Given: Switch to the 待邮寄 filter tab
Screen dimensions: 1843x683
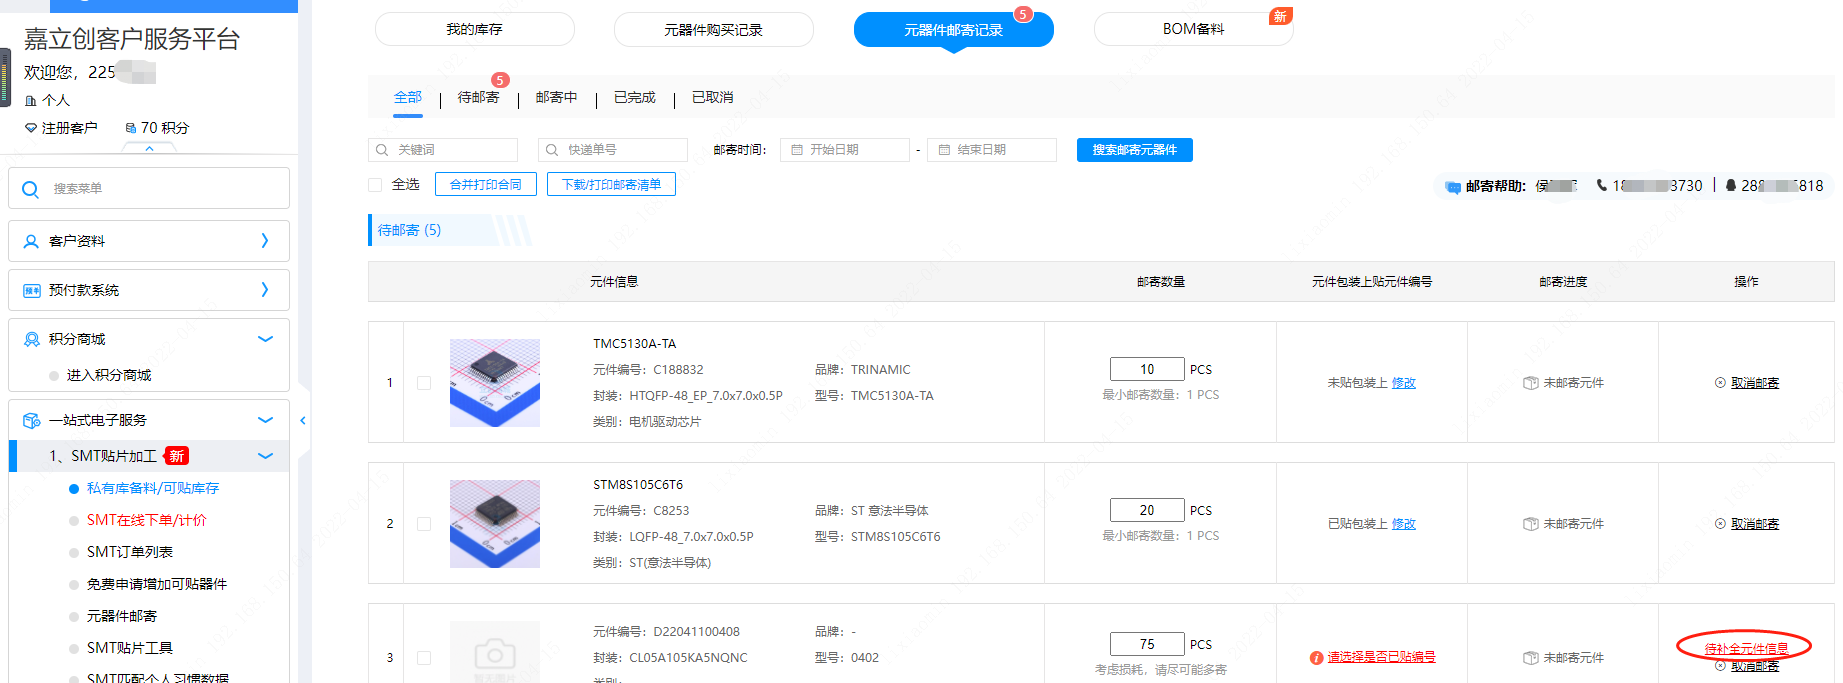Looking at the screenshot, I should click(478, 97).
